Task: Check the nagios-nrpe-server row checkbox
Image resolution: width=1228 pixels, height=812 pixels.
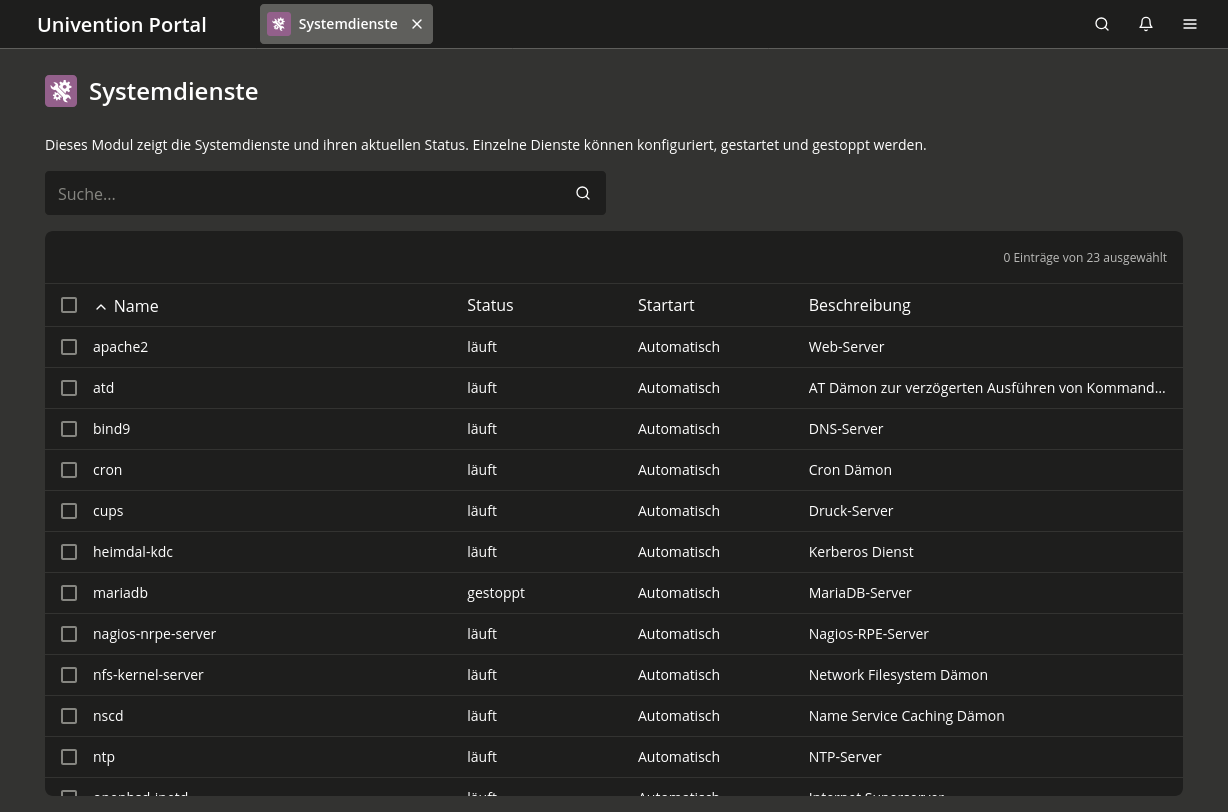Action: pos(69,634)
